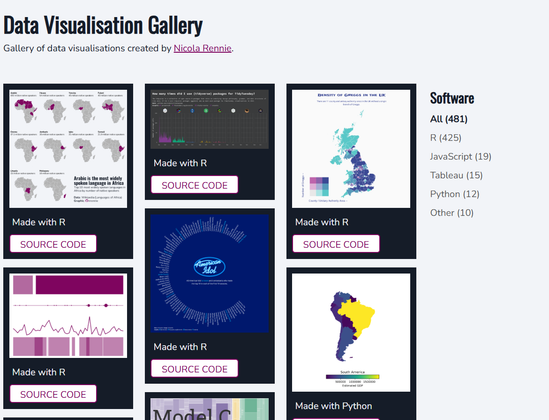This screenshot has width=549, height=420.
Task: Open source code for American Idol chart
Action: (195, 369)
